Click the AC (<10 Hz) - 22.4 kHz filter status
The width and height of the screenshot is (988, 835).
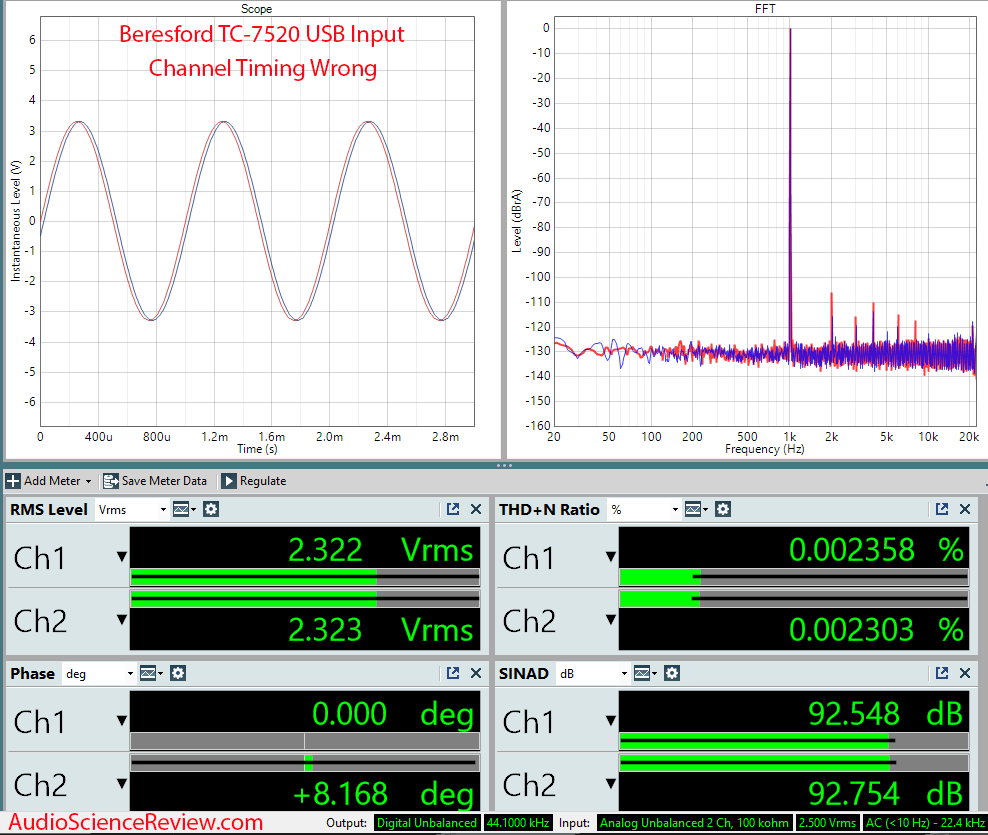pyautogui.click(x=925, y=823)
